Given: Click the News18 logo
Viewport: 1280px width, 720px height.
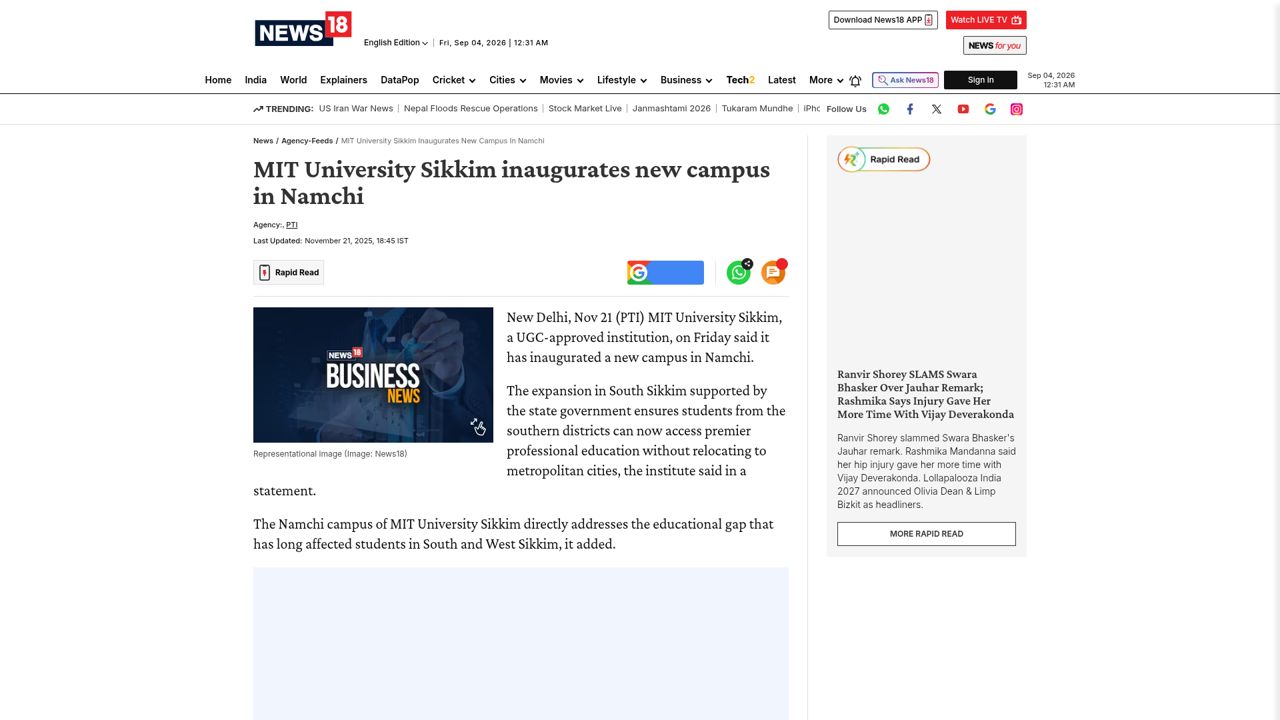Looking at the screenshot, I should coord(303,29).
